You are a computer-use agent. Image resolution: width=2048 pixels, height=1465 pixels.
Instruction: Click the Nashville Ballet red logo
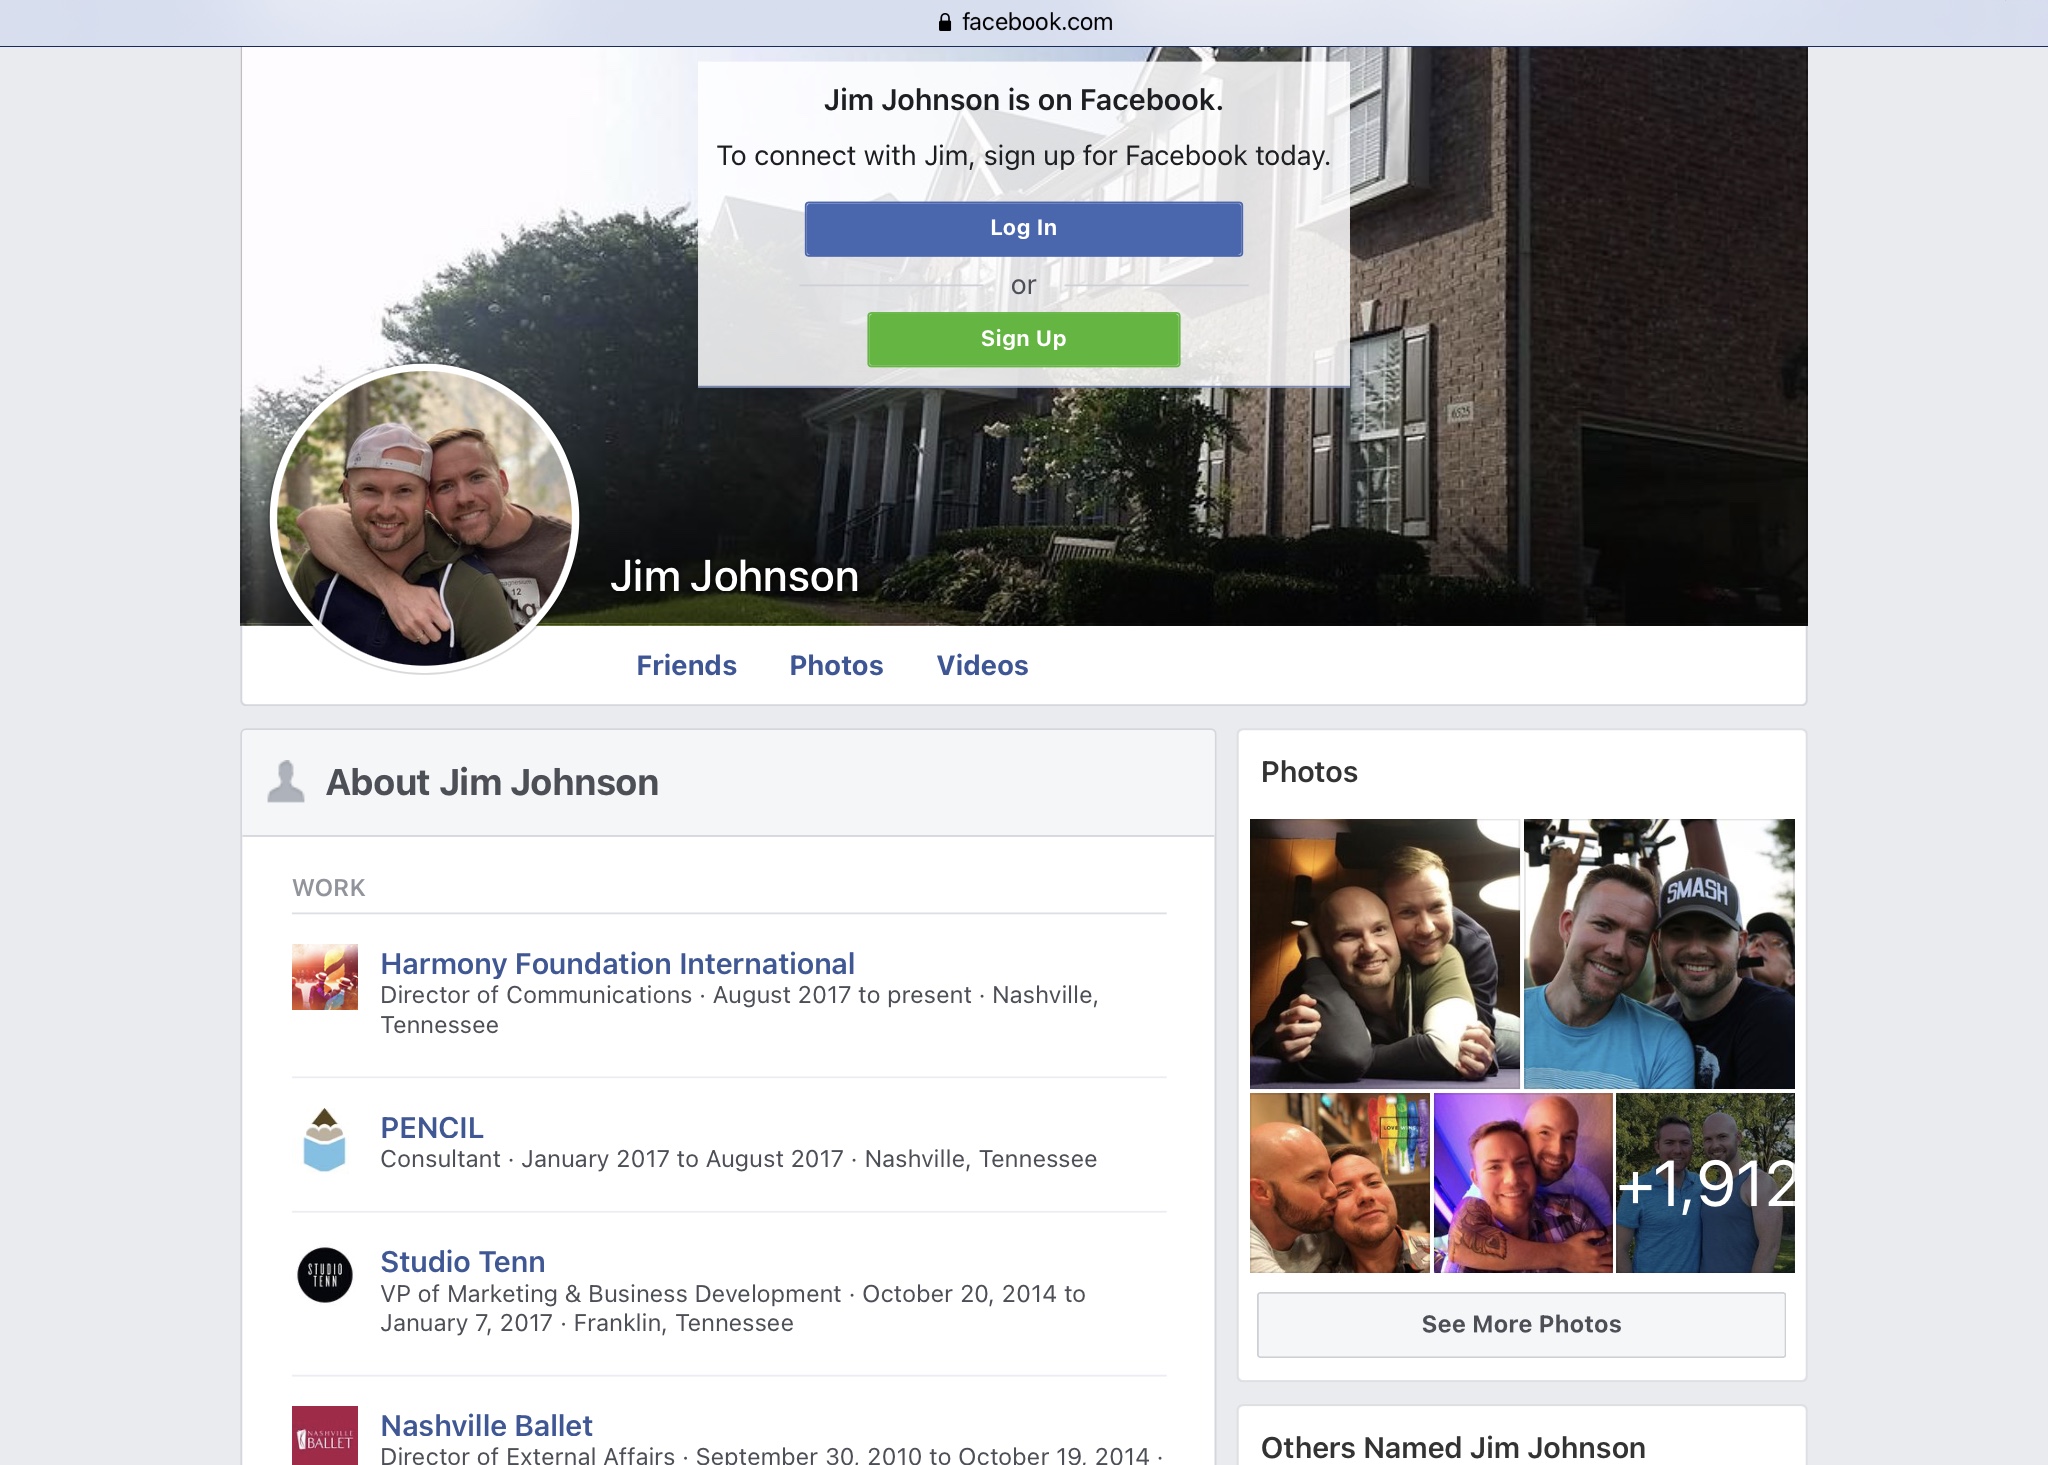click(x=324, y=1436)
